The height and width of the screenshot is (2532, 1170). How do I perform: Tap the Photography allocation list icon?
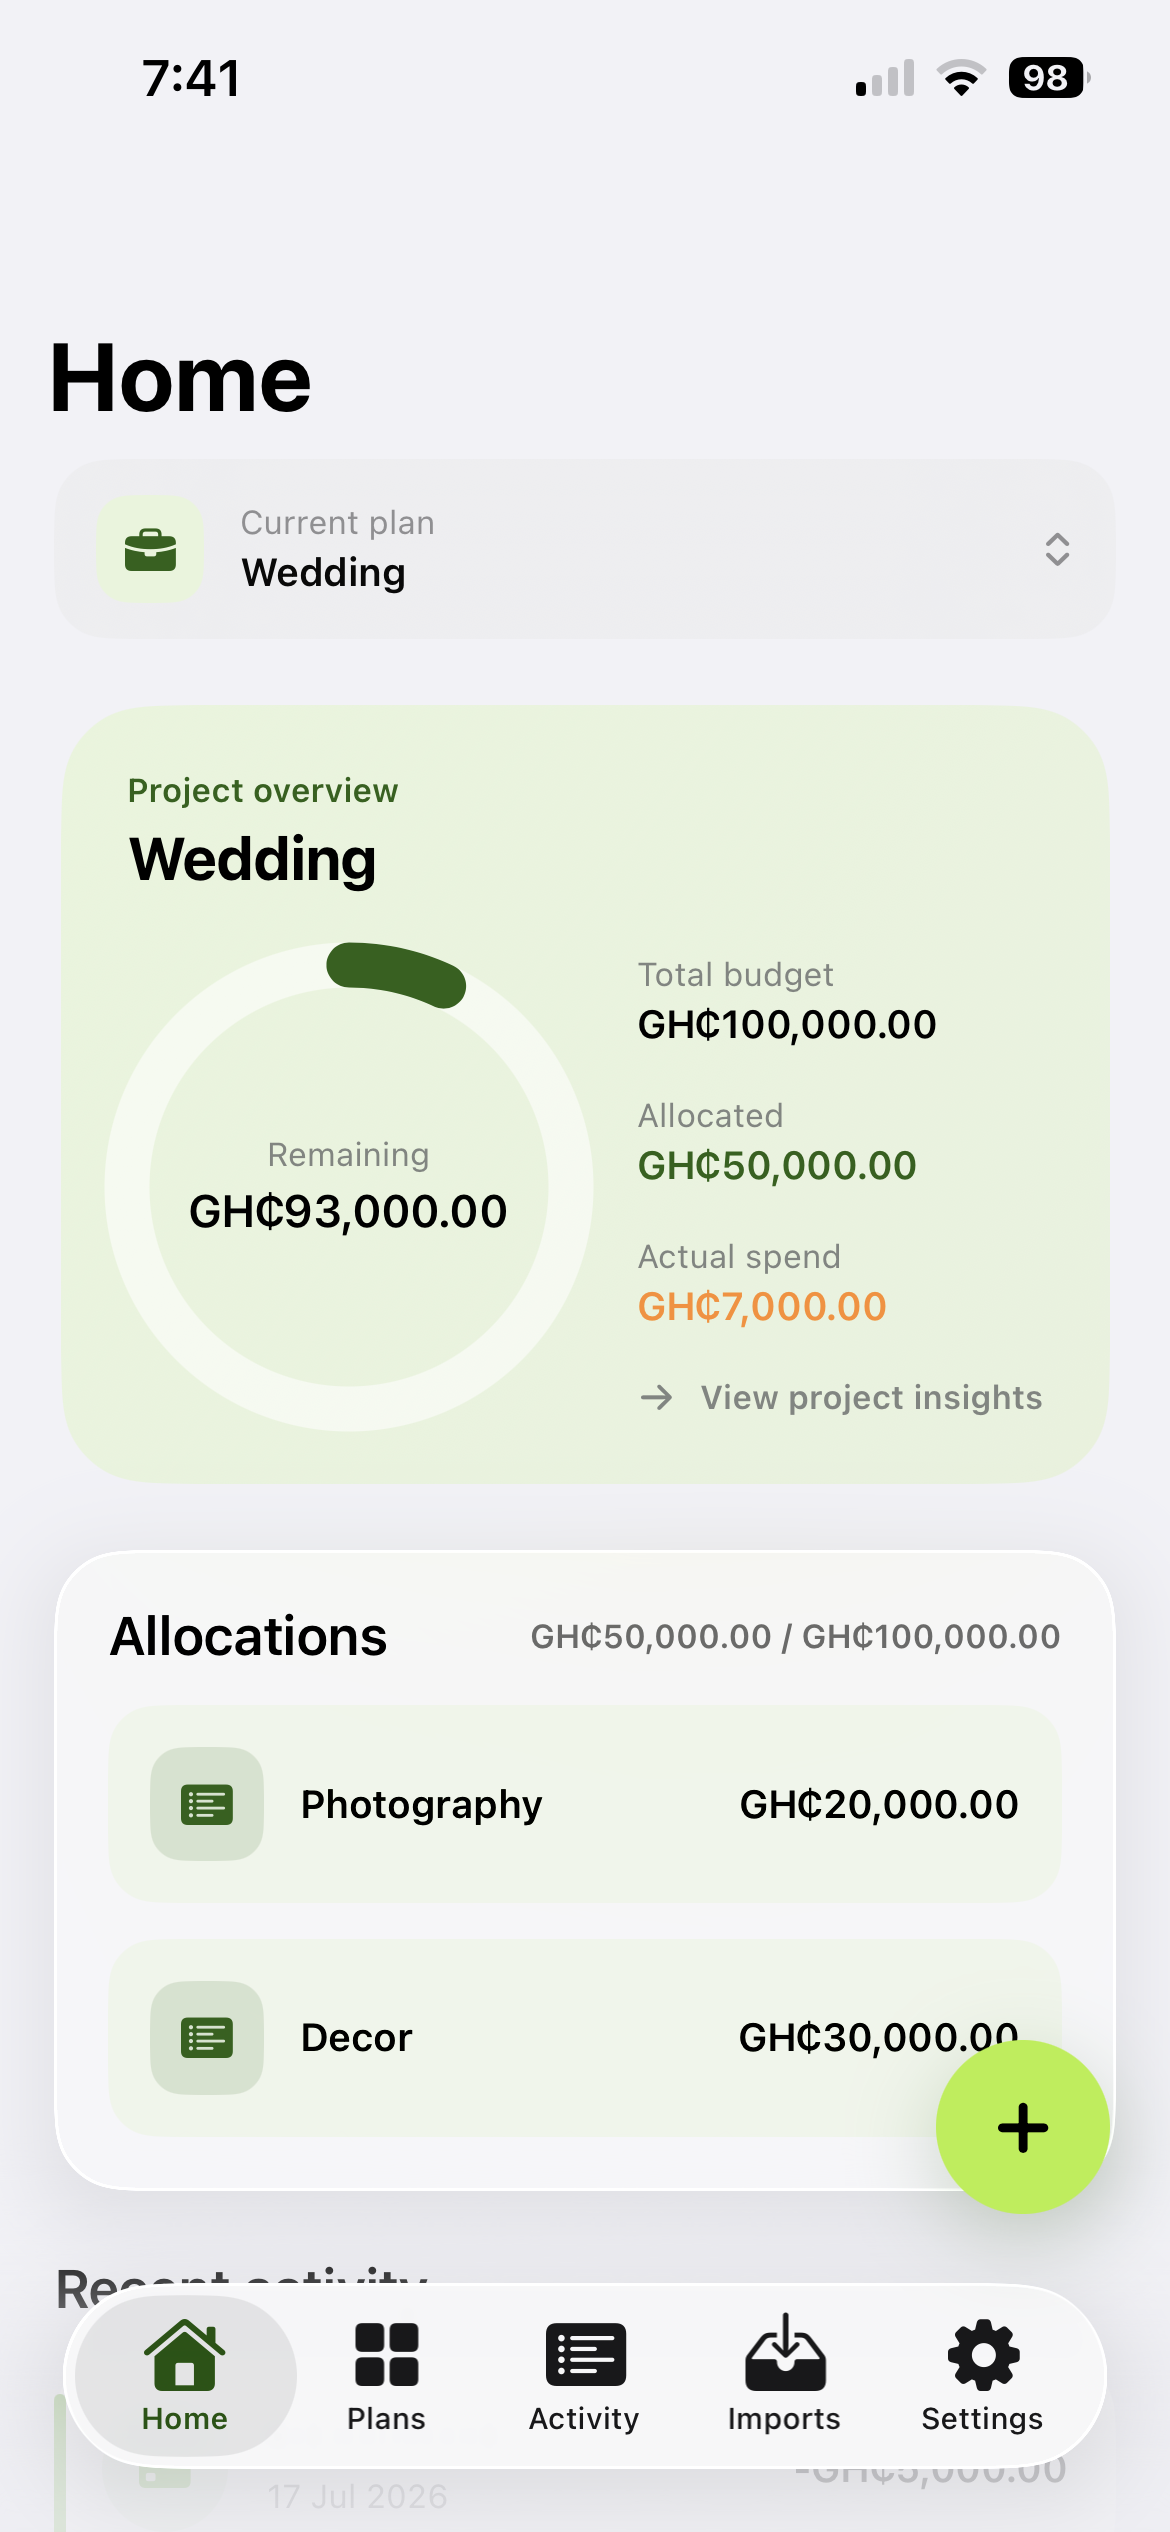(207, 1804)
